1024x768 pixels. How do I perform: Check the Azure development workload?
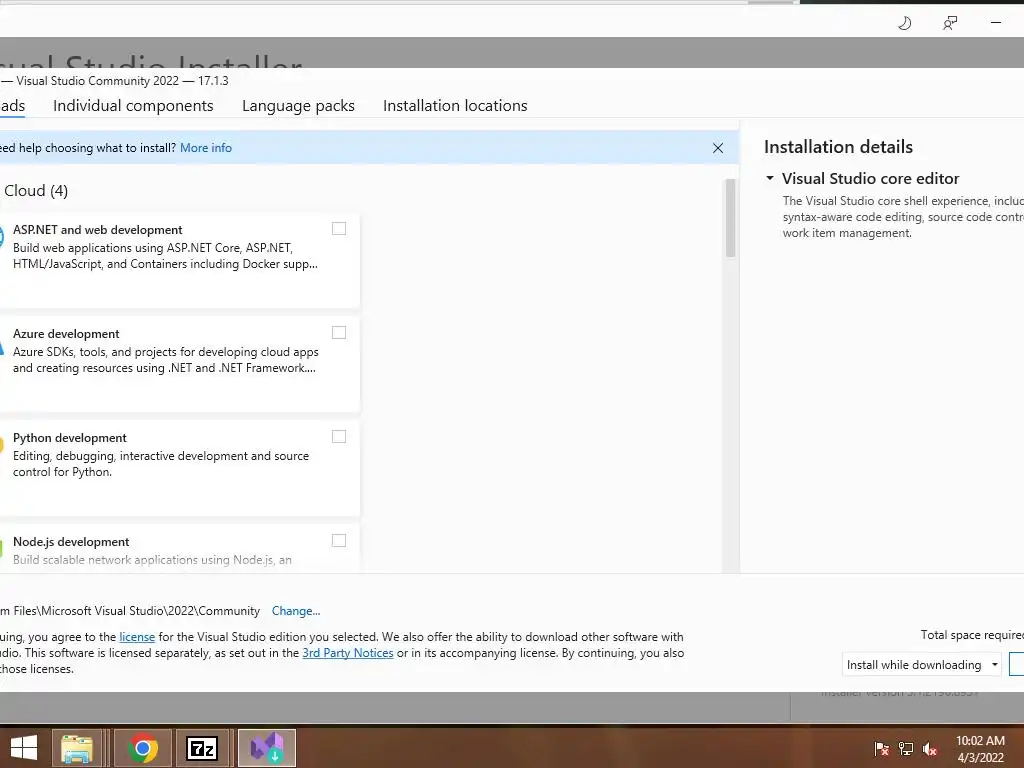tap(339, 332)
